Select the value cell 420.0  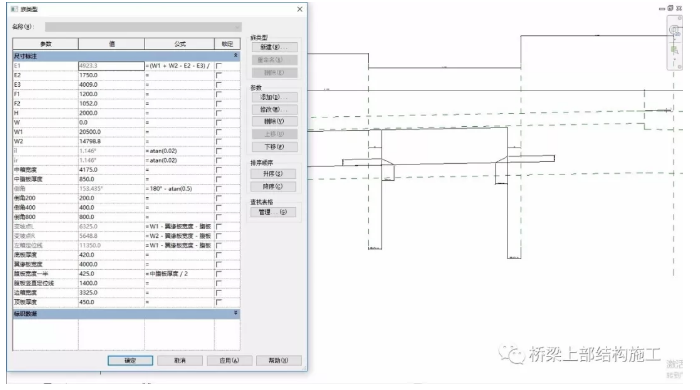[x=111, y=255]
